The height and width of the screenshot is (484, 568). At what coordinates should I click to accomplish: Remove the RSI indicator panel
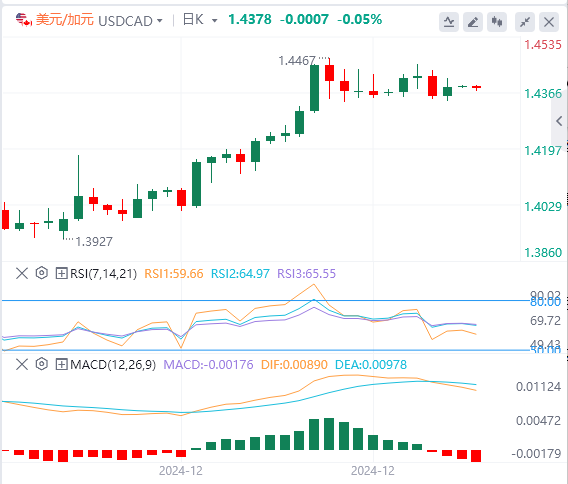22,273
